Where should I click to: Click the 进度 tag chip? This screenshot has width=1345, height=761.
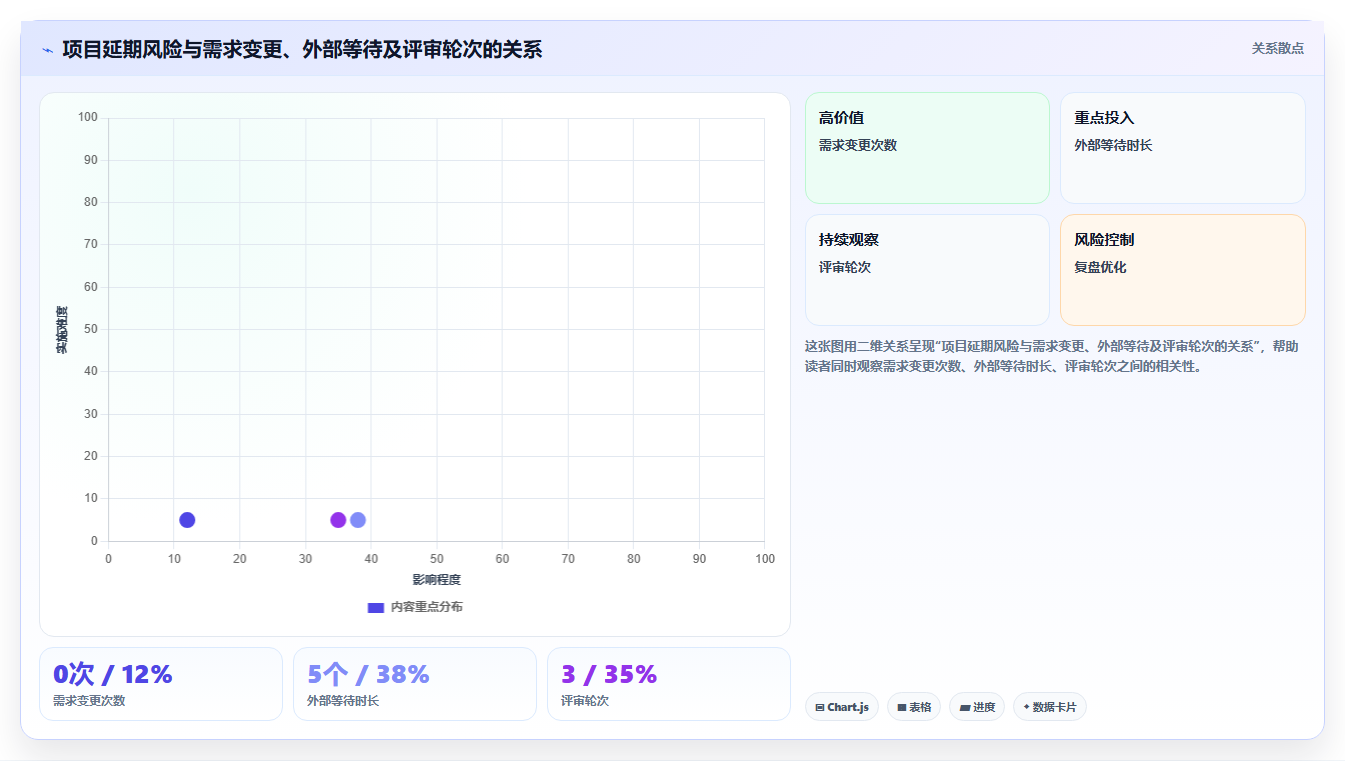(977, 707)
